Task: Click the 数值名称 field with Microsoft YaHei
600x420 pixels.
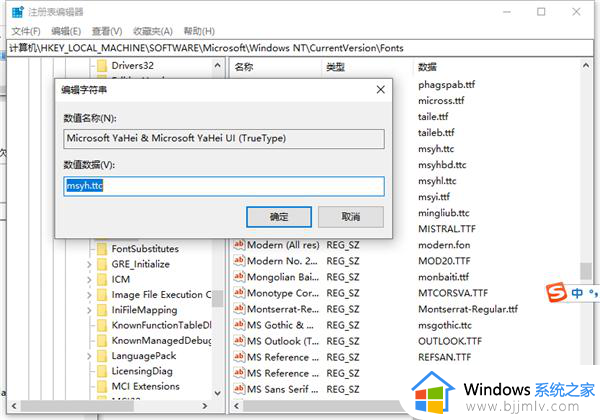Action: click(x=224, y=138)
